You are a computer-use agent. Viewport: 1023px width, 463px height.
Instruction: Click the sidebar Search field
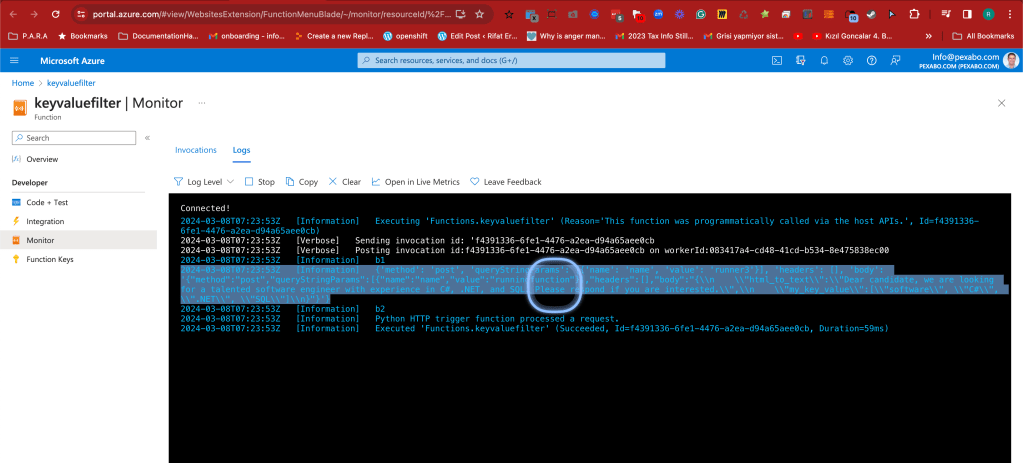pyautogui.click(x=74, y=138)
